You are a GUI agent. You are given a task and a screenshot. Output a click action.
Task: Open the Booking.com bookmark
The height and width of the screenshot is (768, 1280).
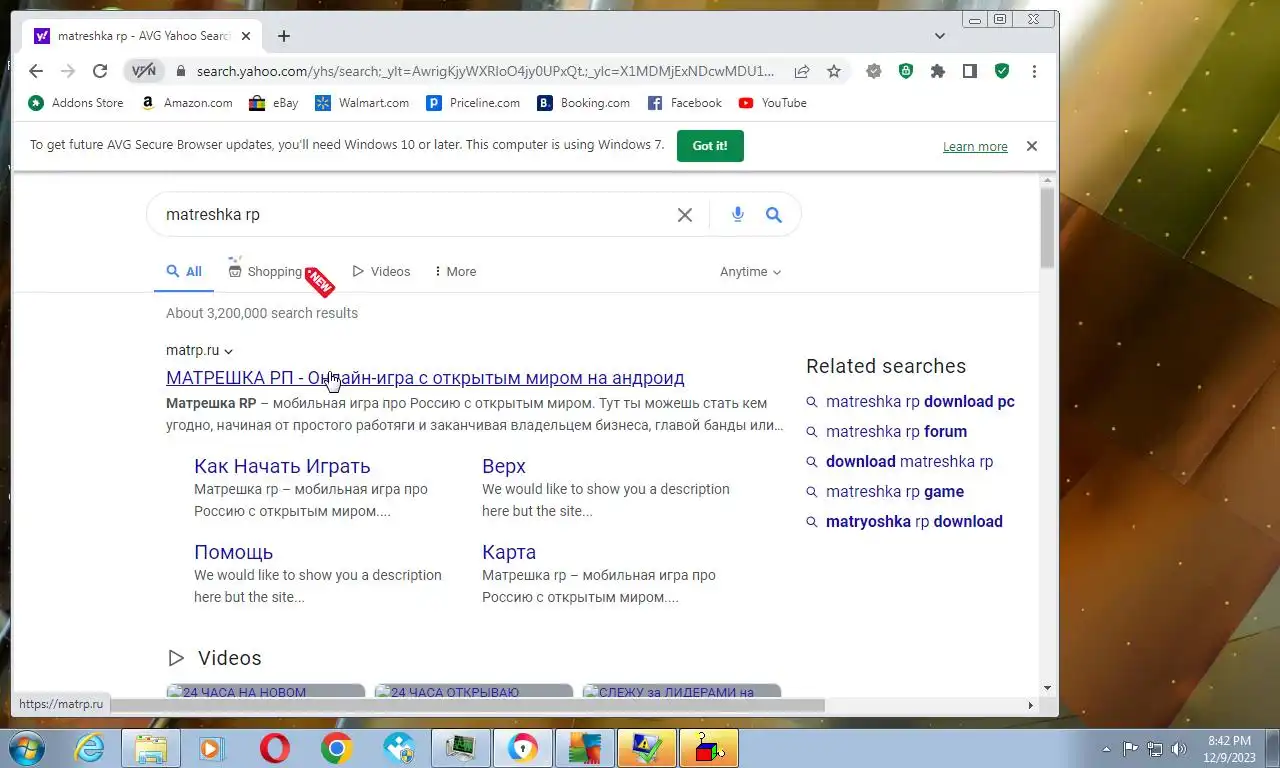click(x=584, y=103)
